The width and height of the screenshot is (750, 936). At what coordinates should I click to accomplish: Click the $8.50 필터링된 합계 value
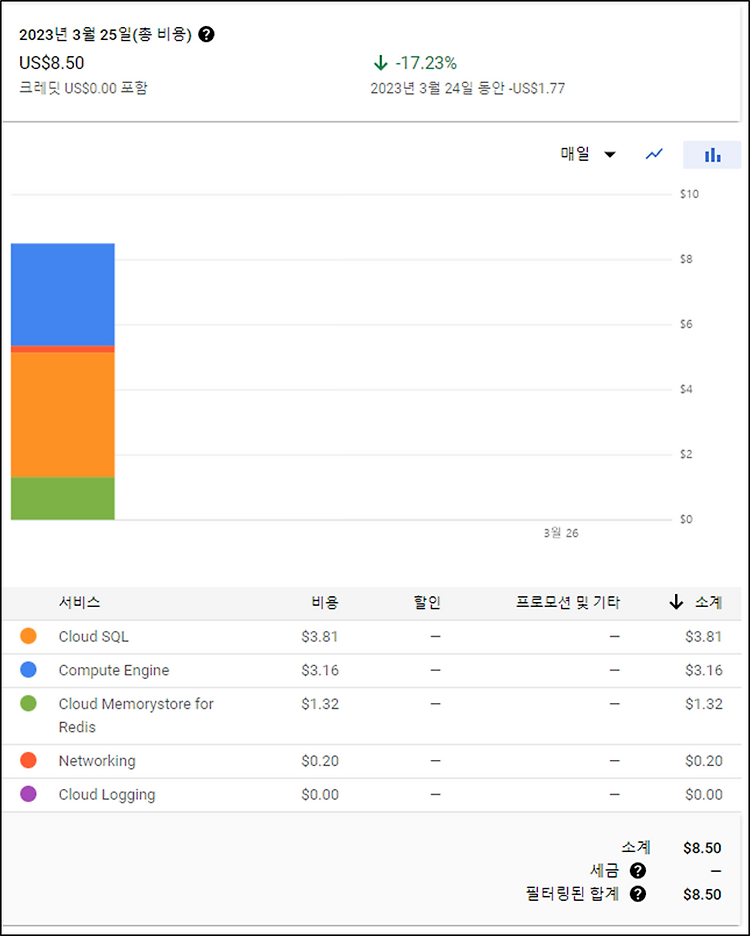(x=702, y=894)
